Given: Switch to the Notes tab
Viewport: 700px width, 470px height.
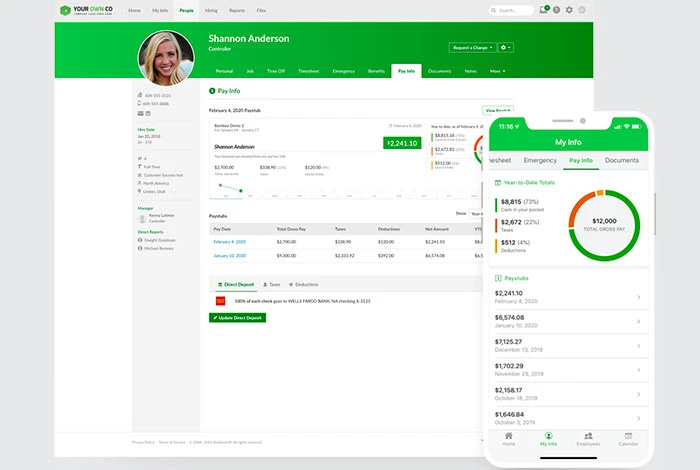Looking at the screenshot, I should pos(471,71).
